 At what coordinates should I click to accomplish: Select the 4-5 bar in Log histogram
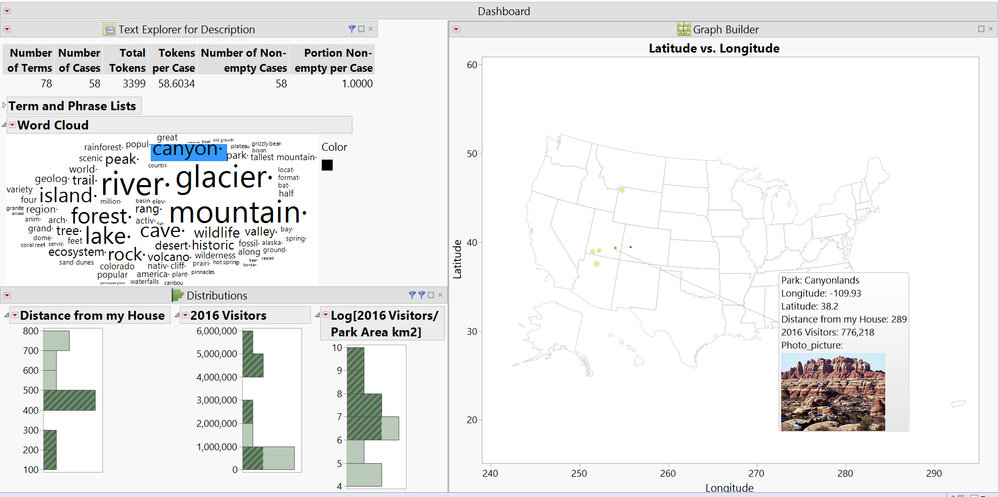(x=364, y=475)
